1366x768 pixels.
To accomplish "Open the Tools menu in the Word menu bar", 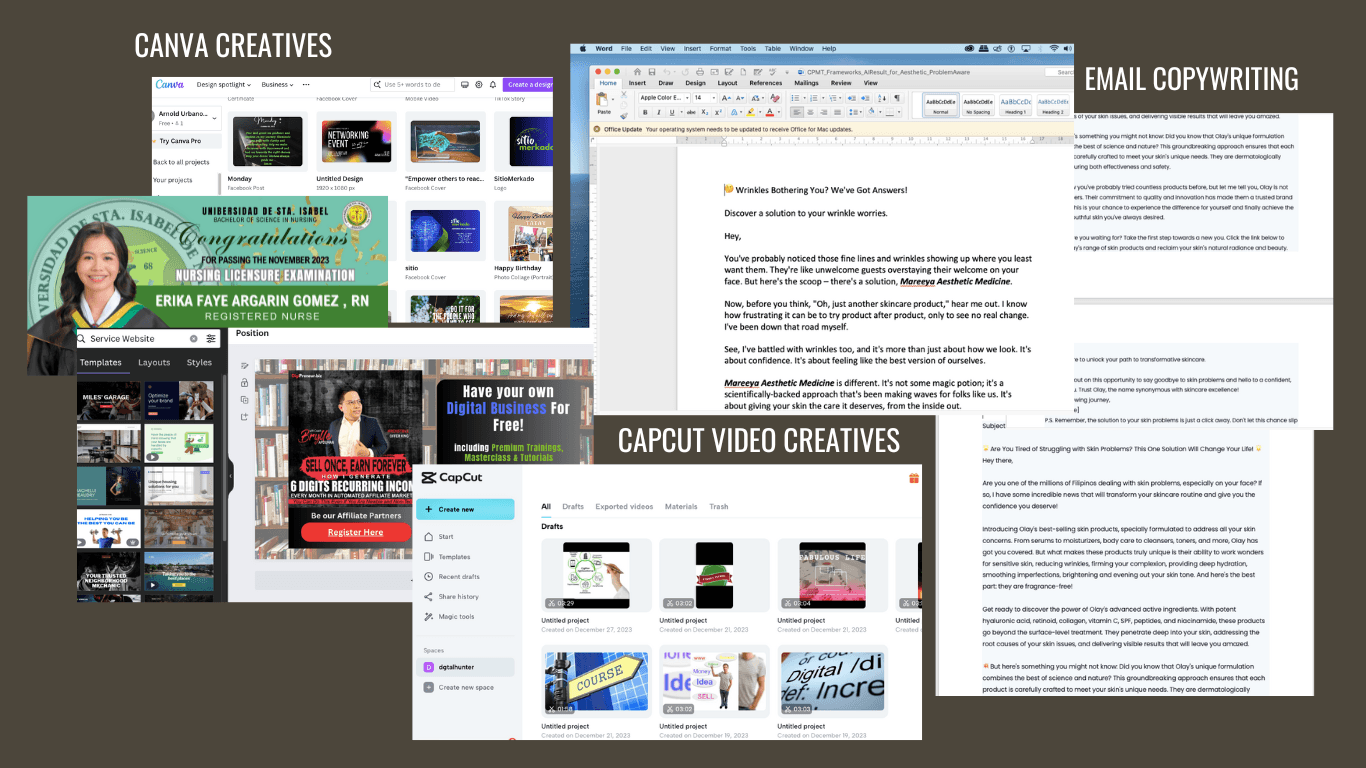I will pyautogui.click(x=748, y=48).
